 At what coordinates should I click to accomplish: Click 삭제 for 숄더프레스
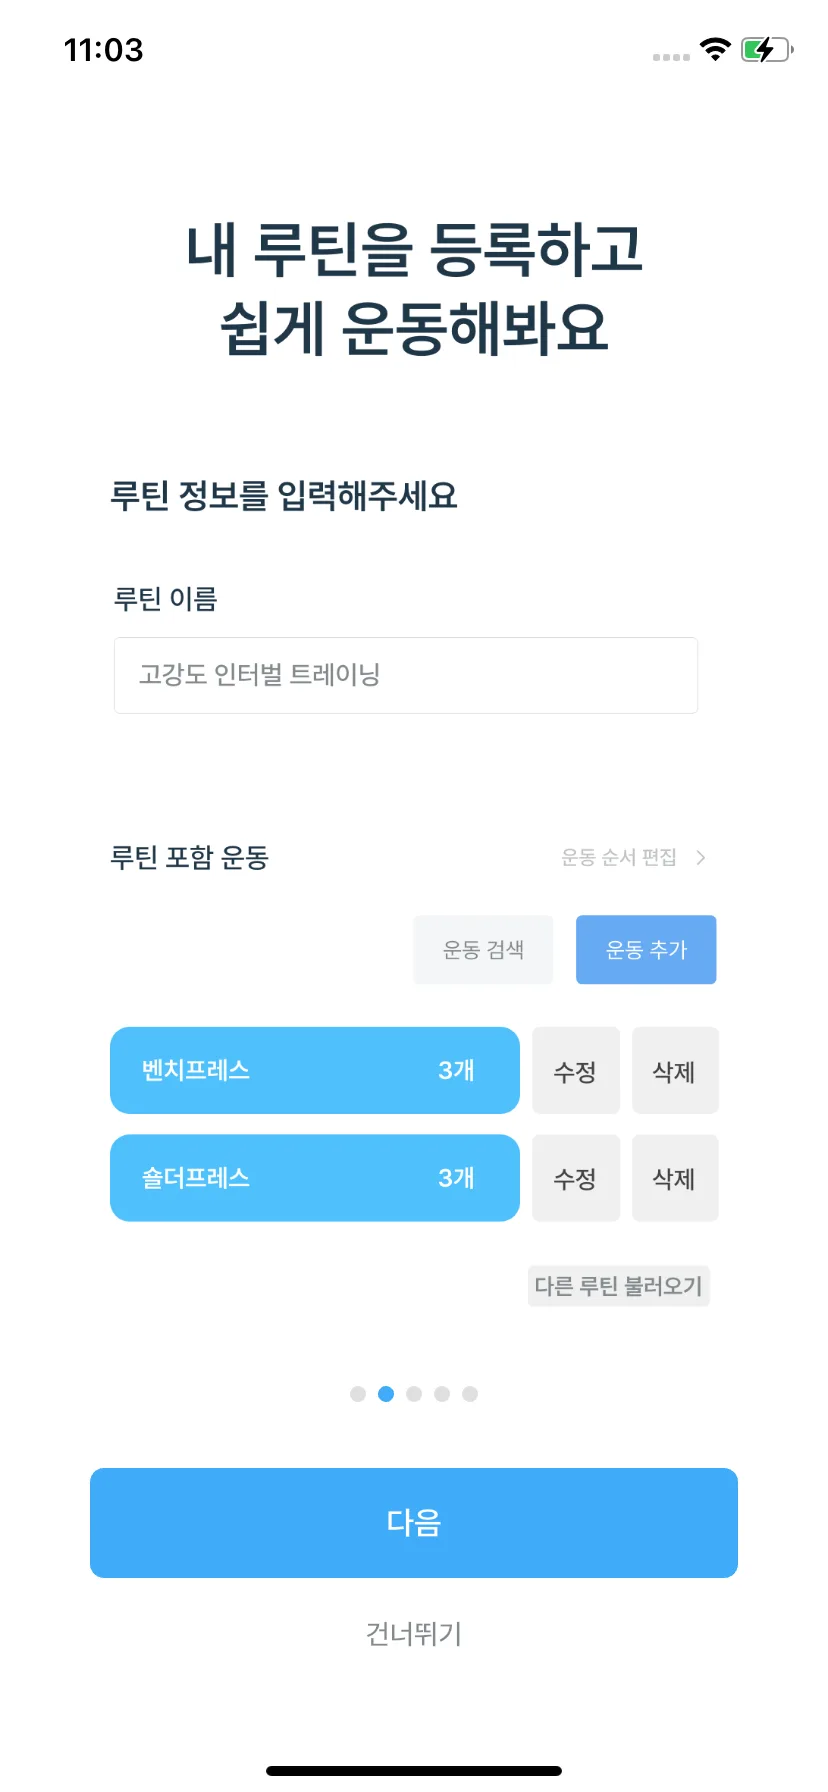click(x=675, y=1178)
